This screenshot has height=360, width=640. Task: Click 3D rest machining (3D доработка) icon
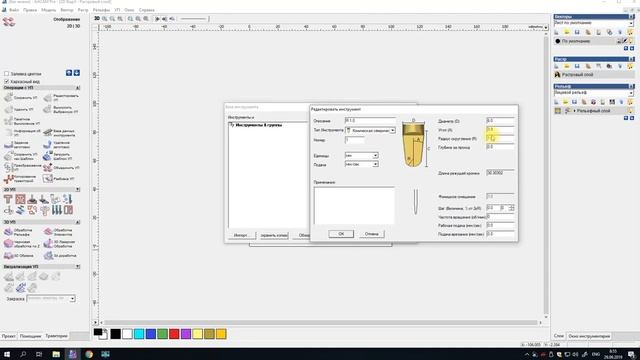point(48,256)
